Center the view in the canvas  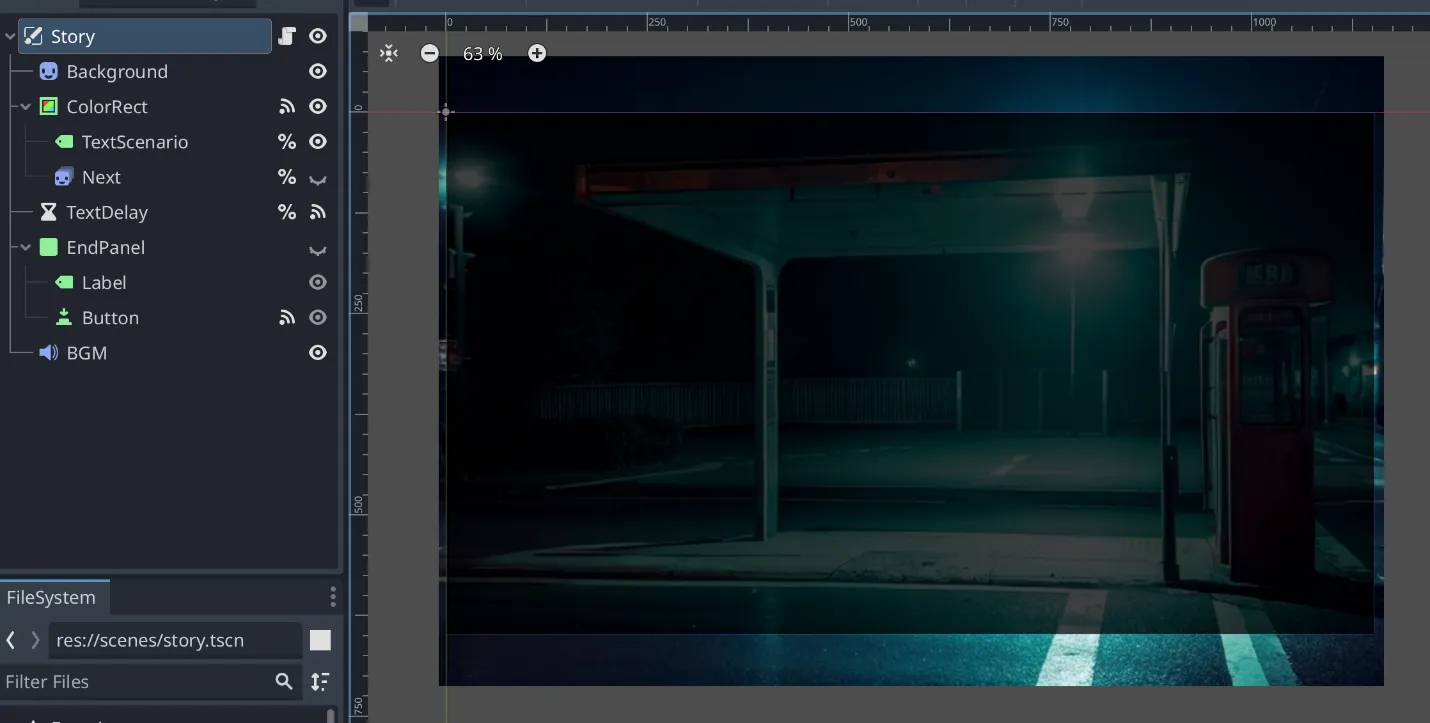pyautogui.click(x=389, y=53)
